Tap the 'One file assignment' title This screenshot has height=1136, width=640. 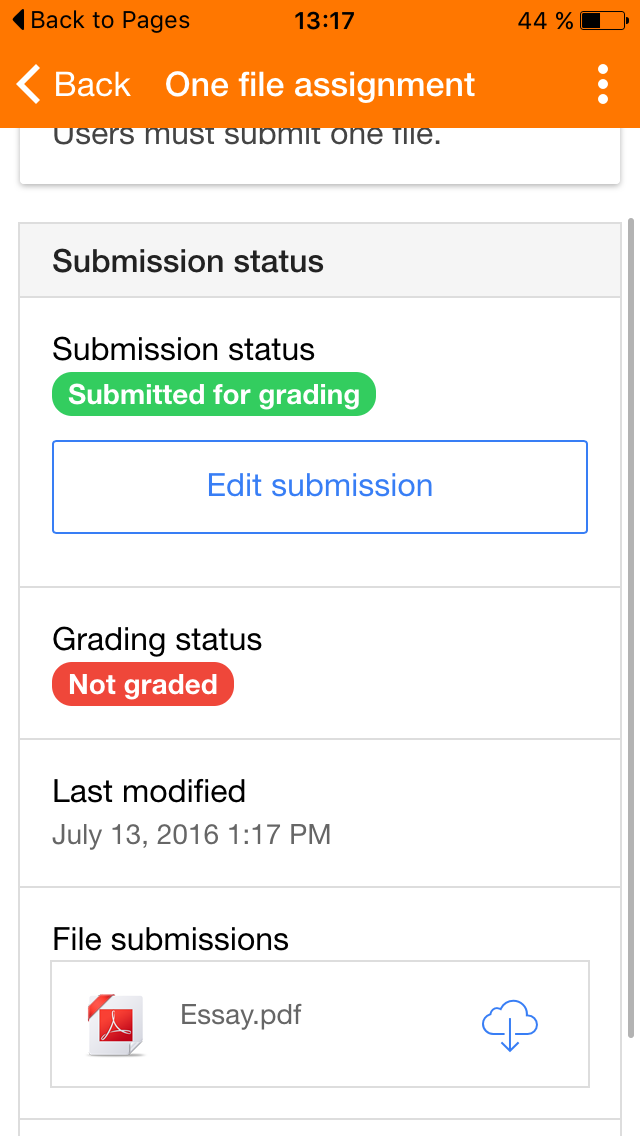320,85
